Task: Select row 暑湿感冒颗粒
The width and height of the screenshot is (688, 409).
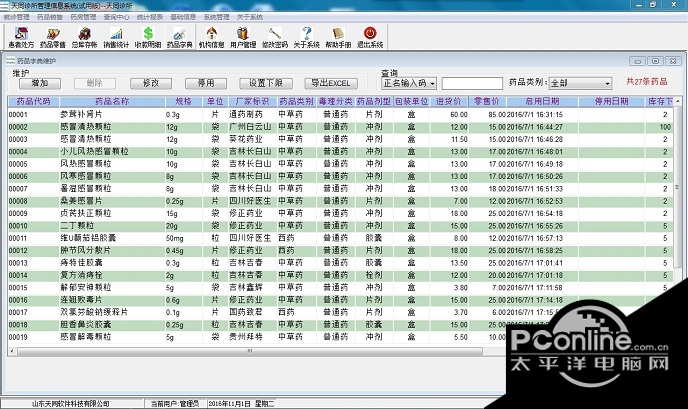Action: [340, 189]
